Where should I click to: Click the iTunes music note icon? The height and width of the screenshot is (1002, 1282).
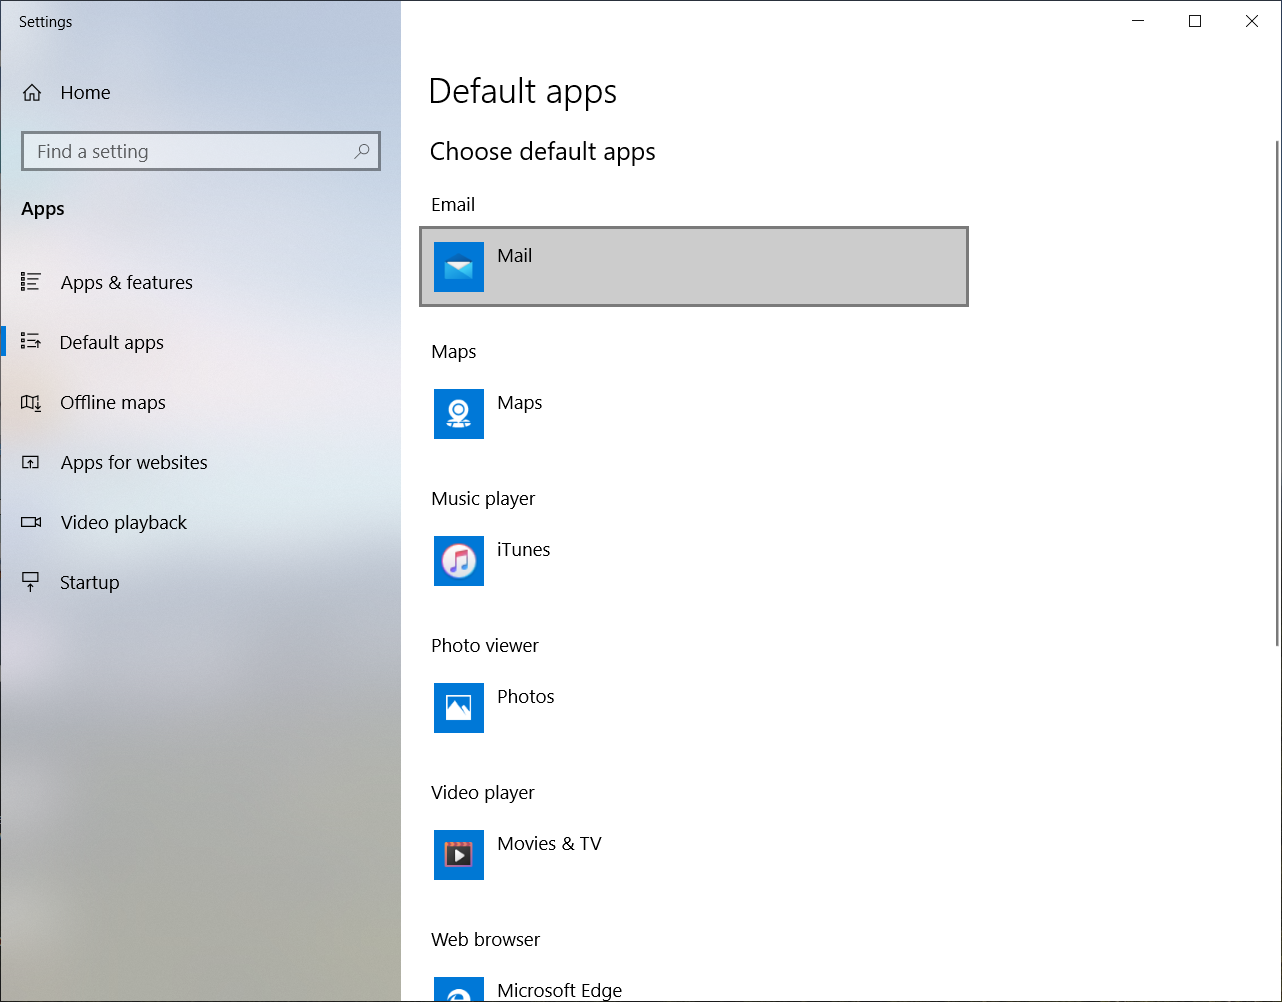coord(459,561)
